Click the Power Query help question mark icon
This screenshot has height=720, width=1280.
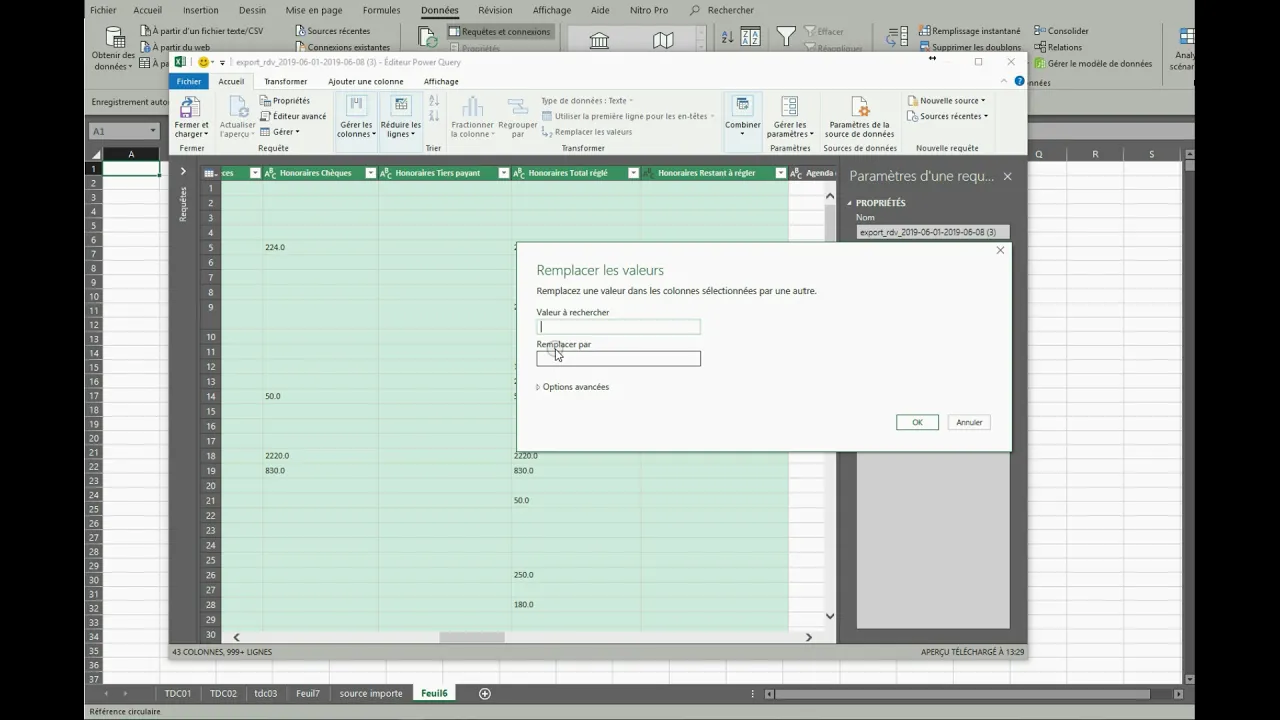click(x=1020, y=81)
